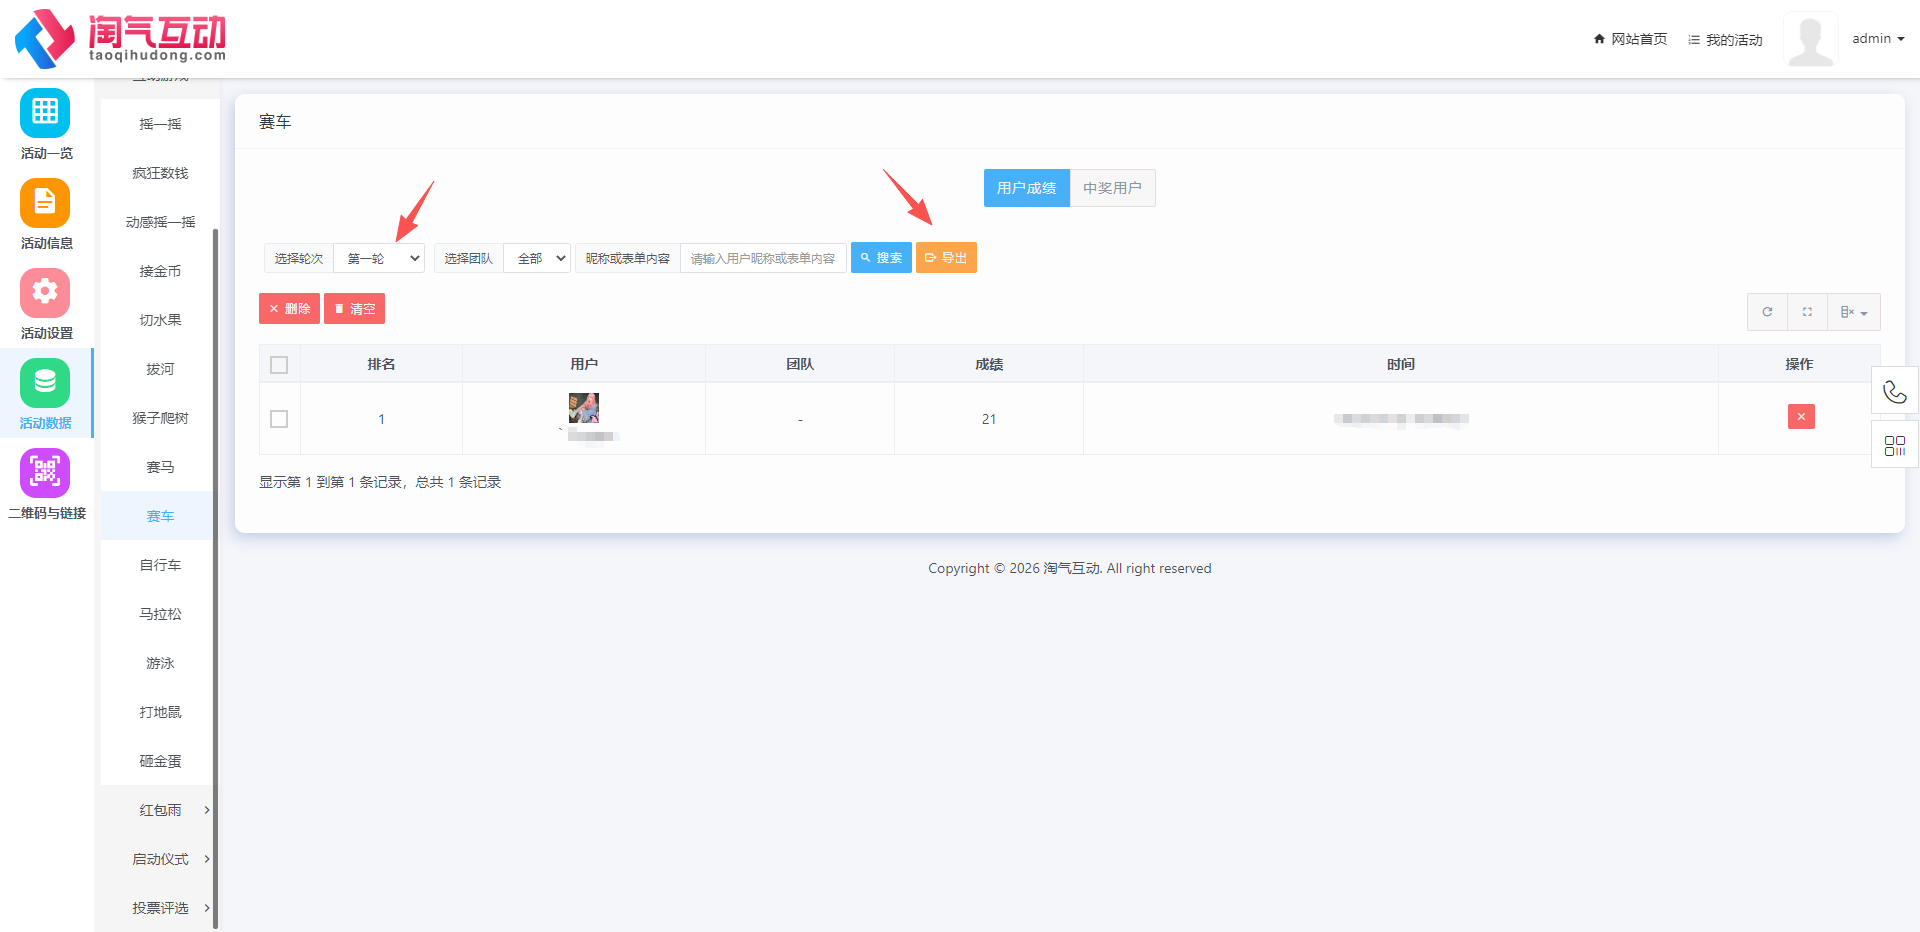Tick the checkbox for rank 1 row
The image size is (1920, 932).
click(279, 419)
